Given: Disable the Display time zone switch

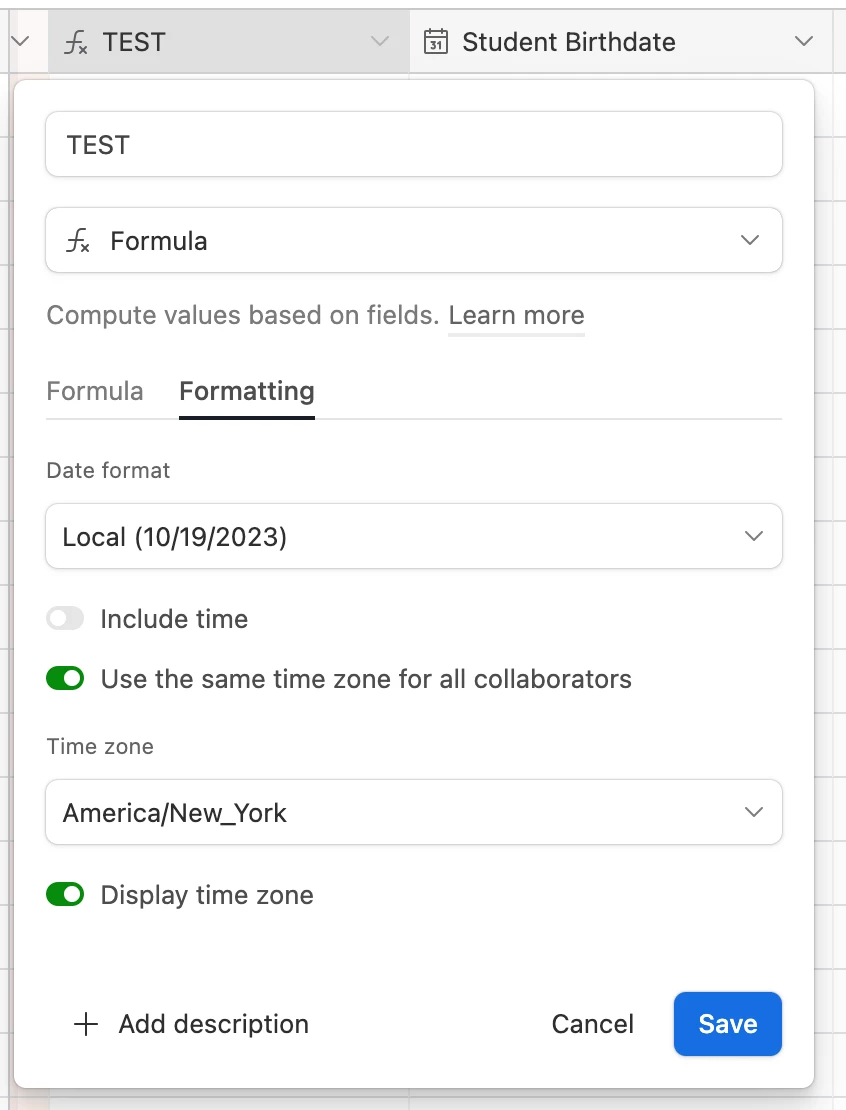Looking at the screenshot, I should click(x=65, y=895).
